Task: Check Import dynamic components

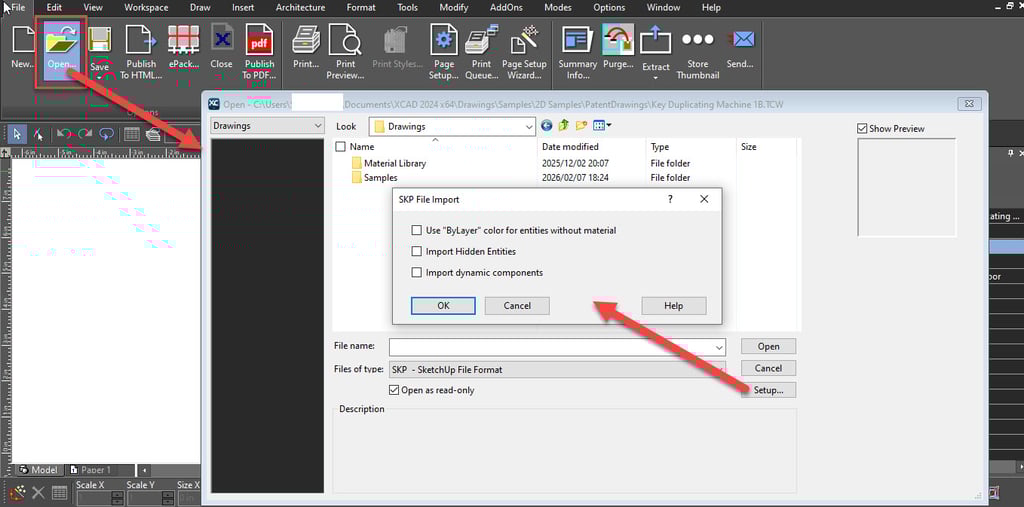Action: [416, 272]
